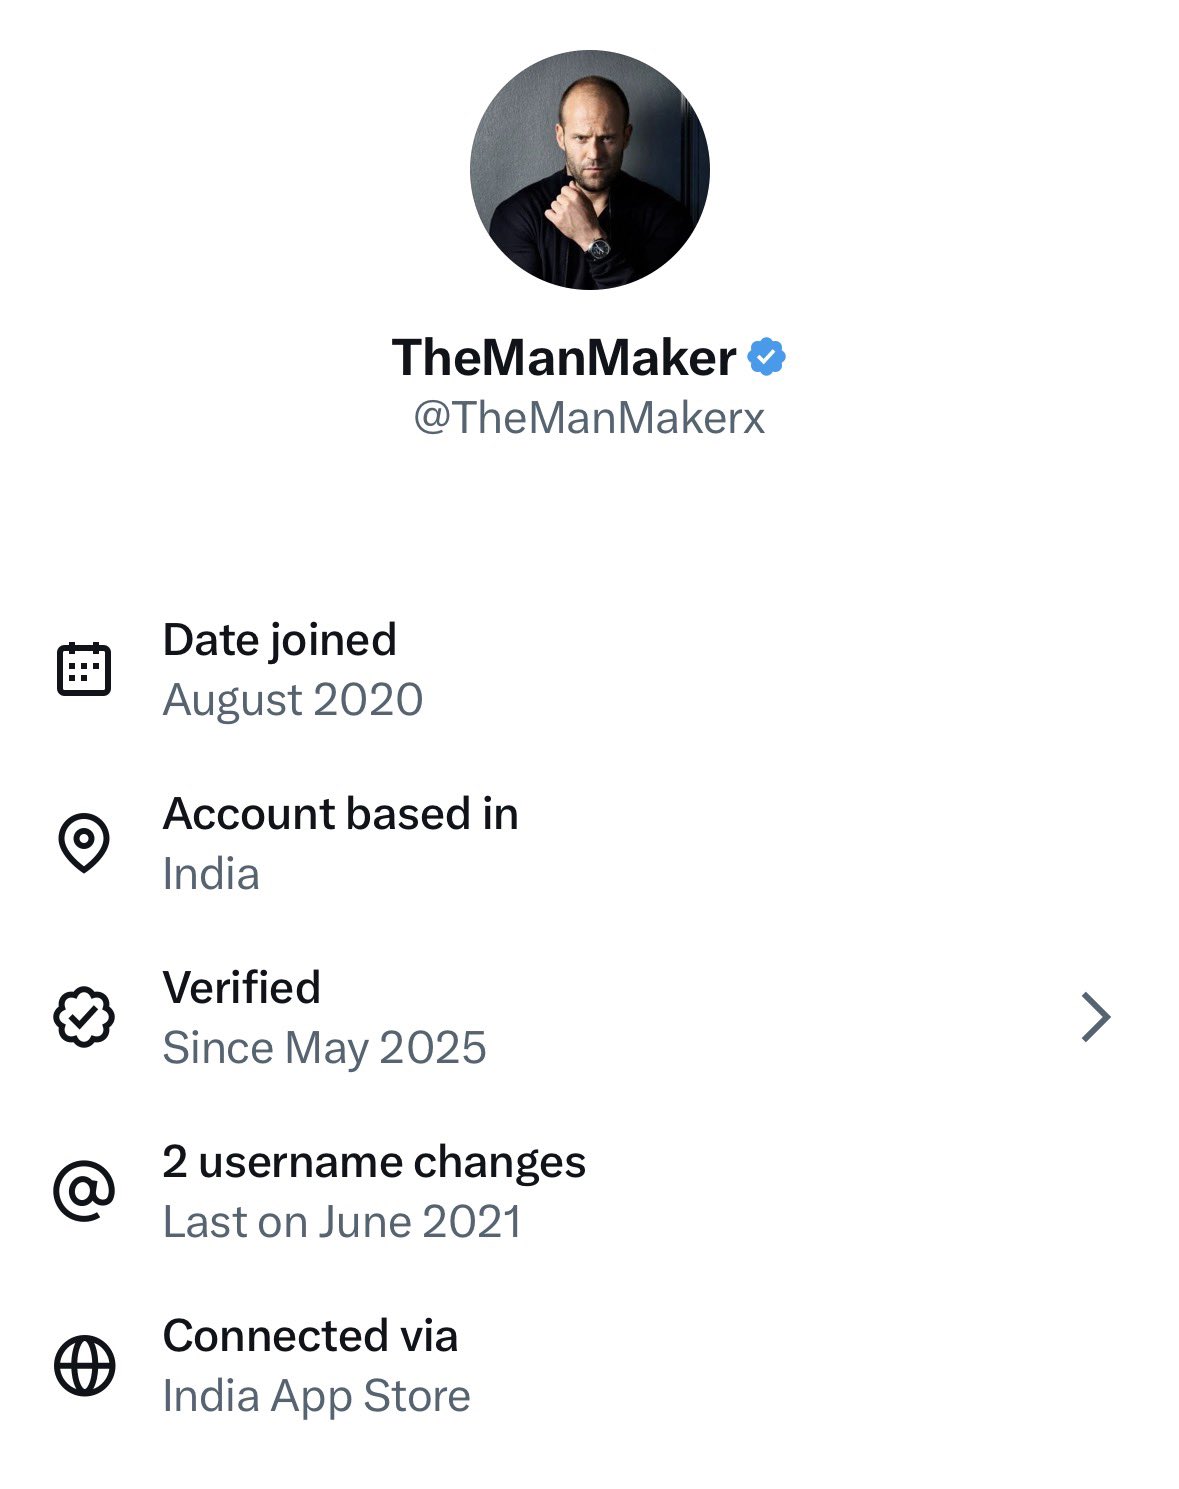This screenshot has height=1489, width=1179.
Task: Select the 2 username changes heading
Action: pyautogui.click(x=374, y=1162)
